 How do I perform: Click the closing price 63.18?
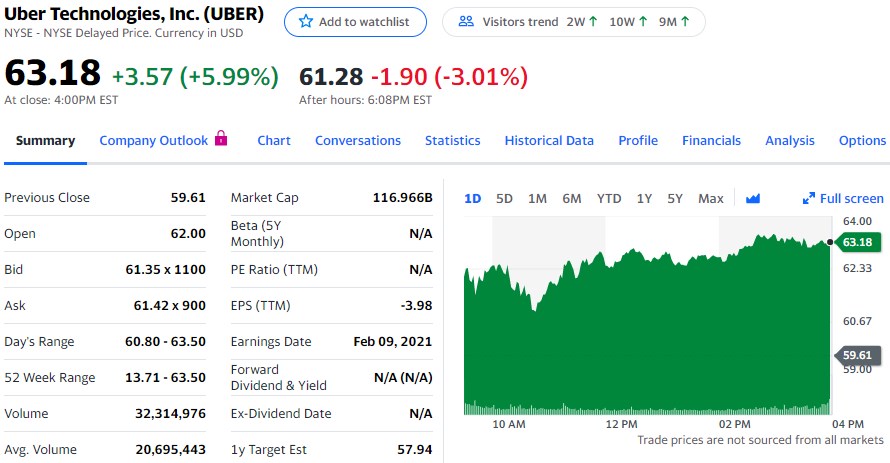[52, 73]
